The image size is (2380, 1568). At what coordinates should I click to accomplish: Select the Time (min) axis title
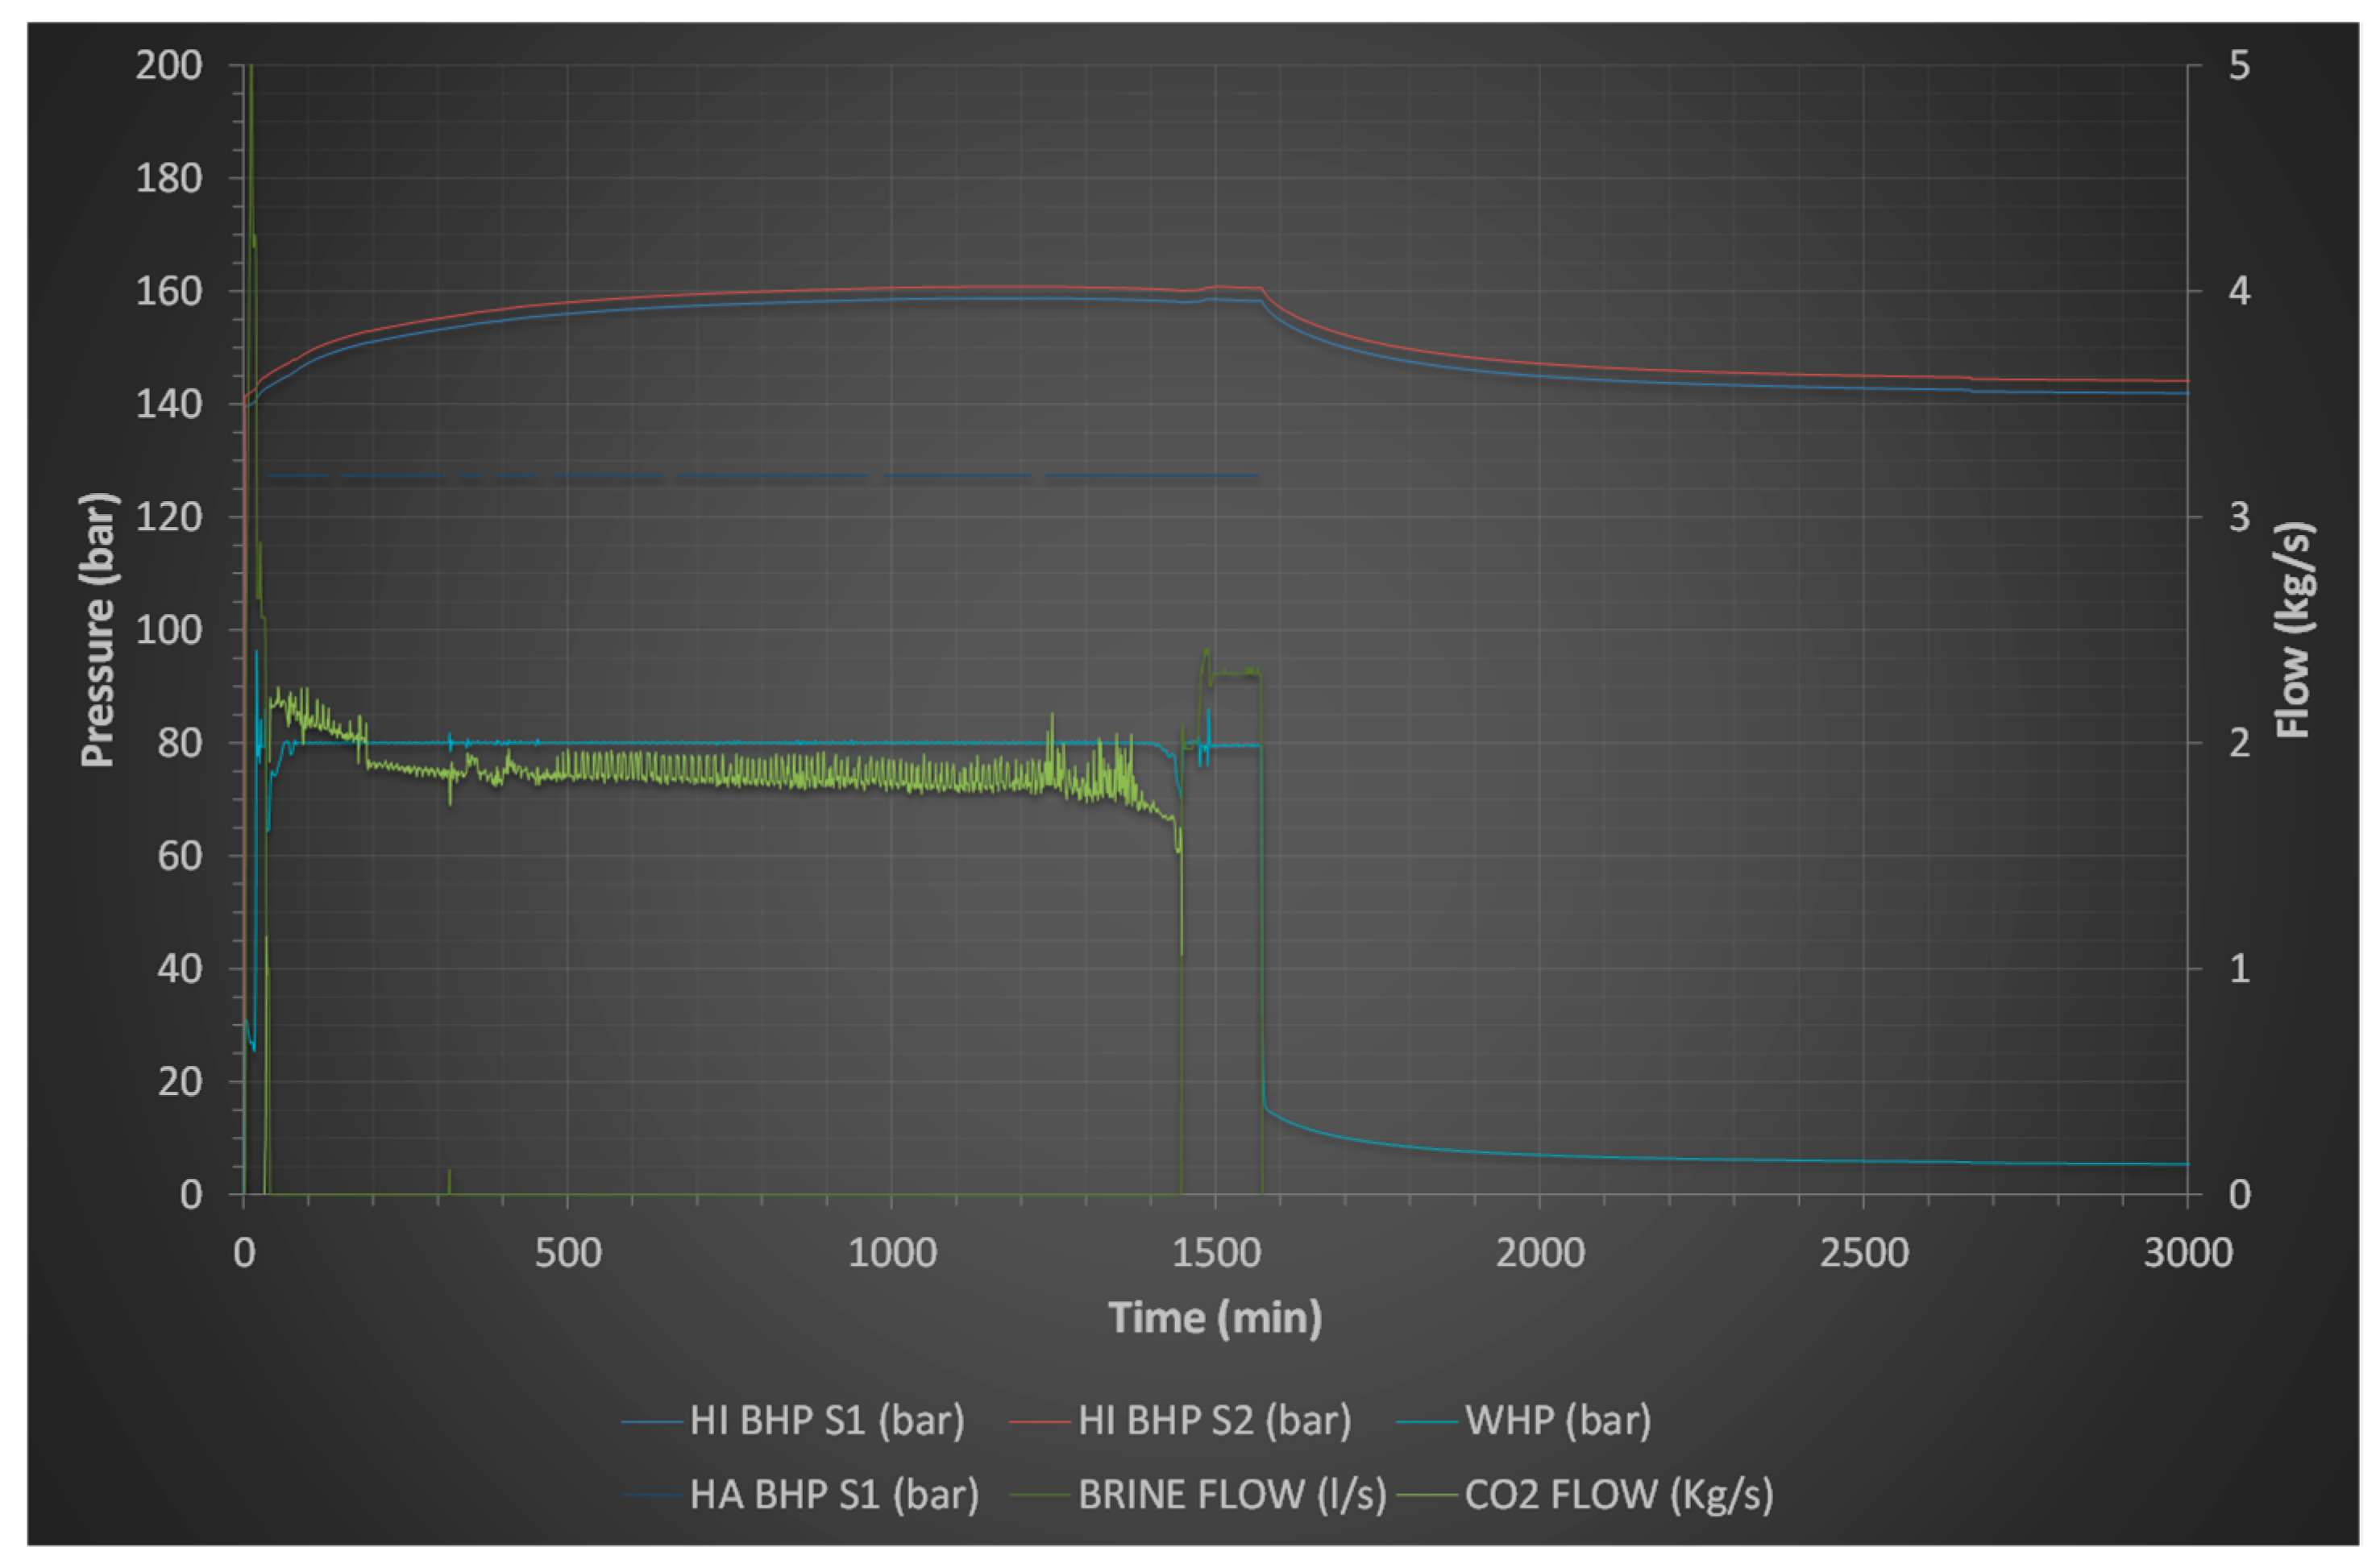pos(1214,1317)
